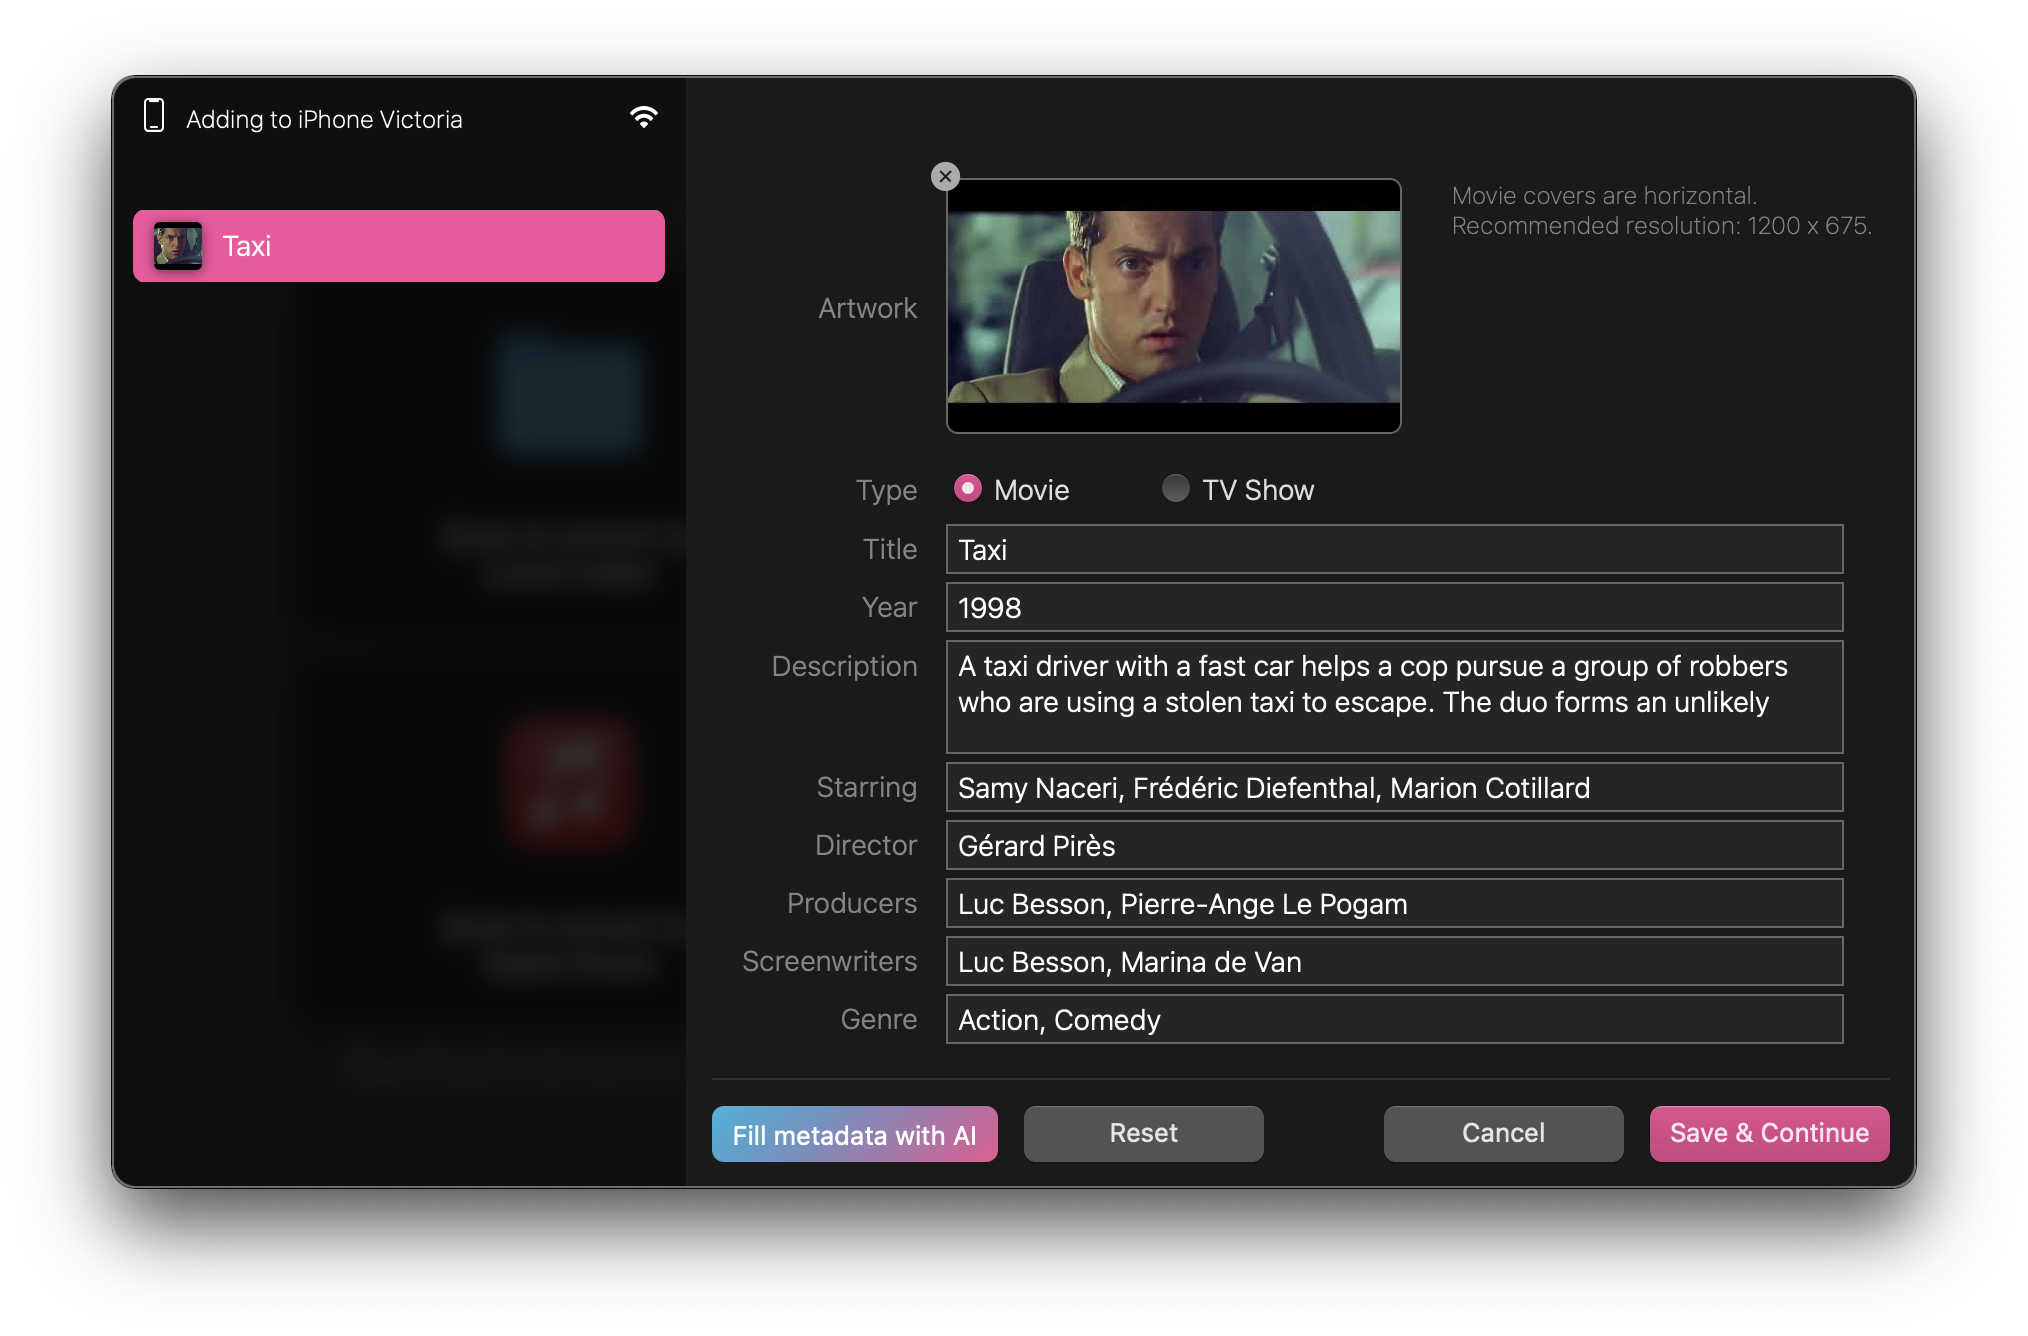Click the Cancel button
2028x1336 pixels.
(x=1503, y=1133)
